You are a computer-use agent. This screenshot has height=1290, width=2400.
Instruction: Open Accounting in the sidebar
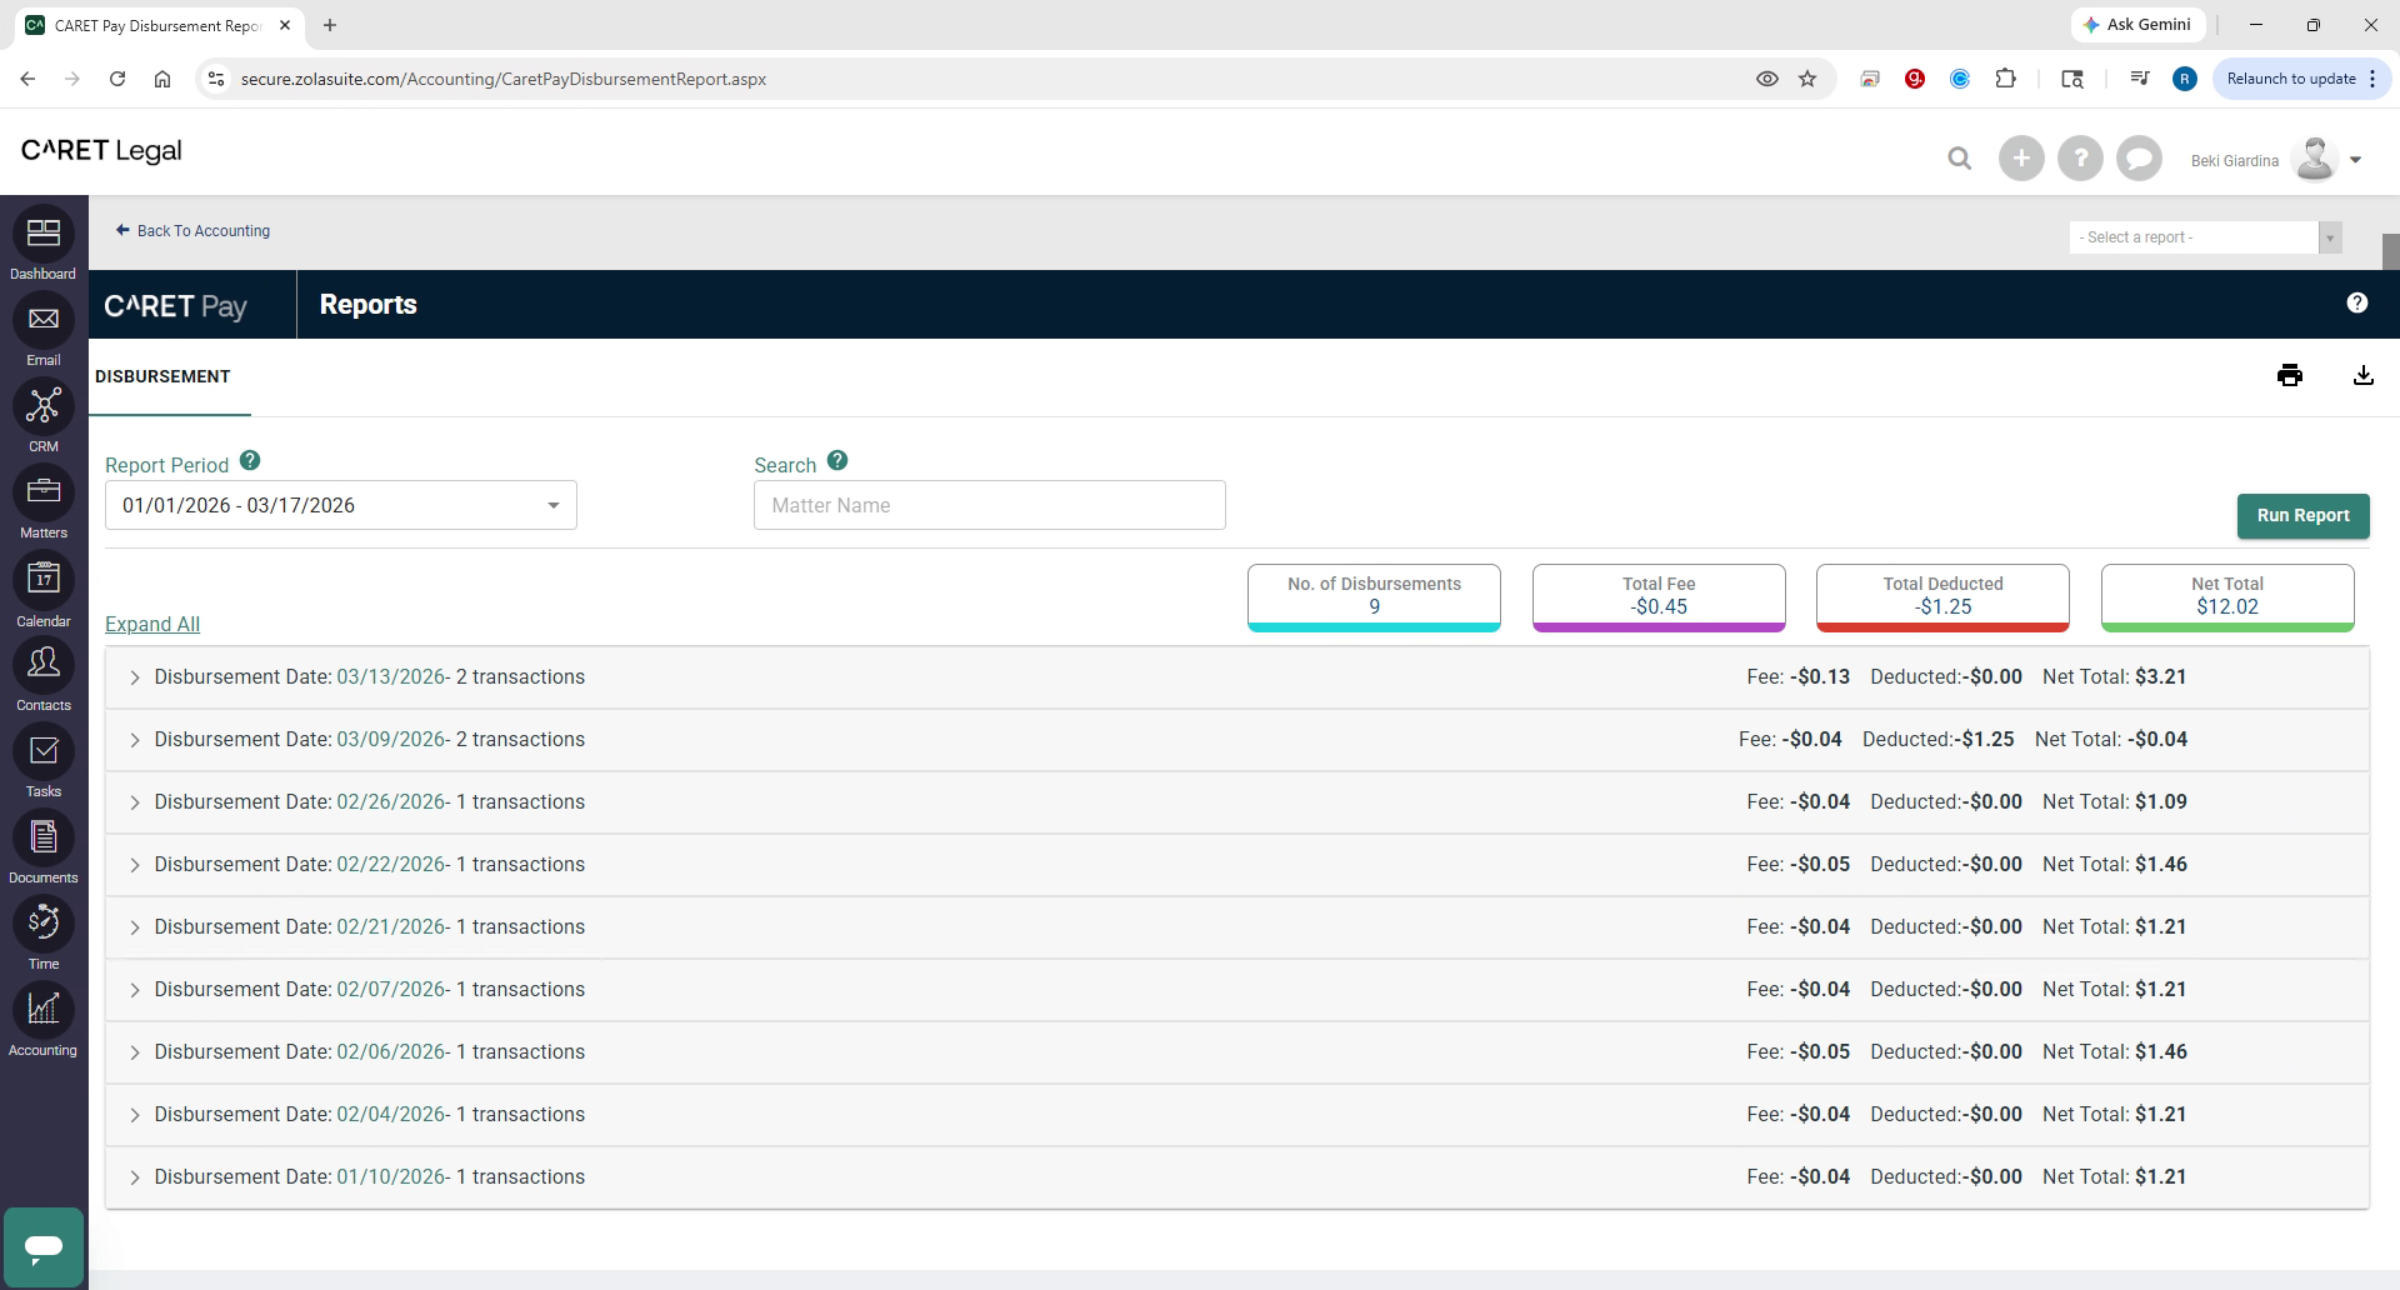click(x=43, y=1009)
